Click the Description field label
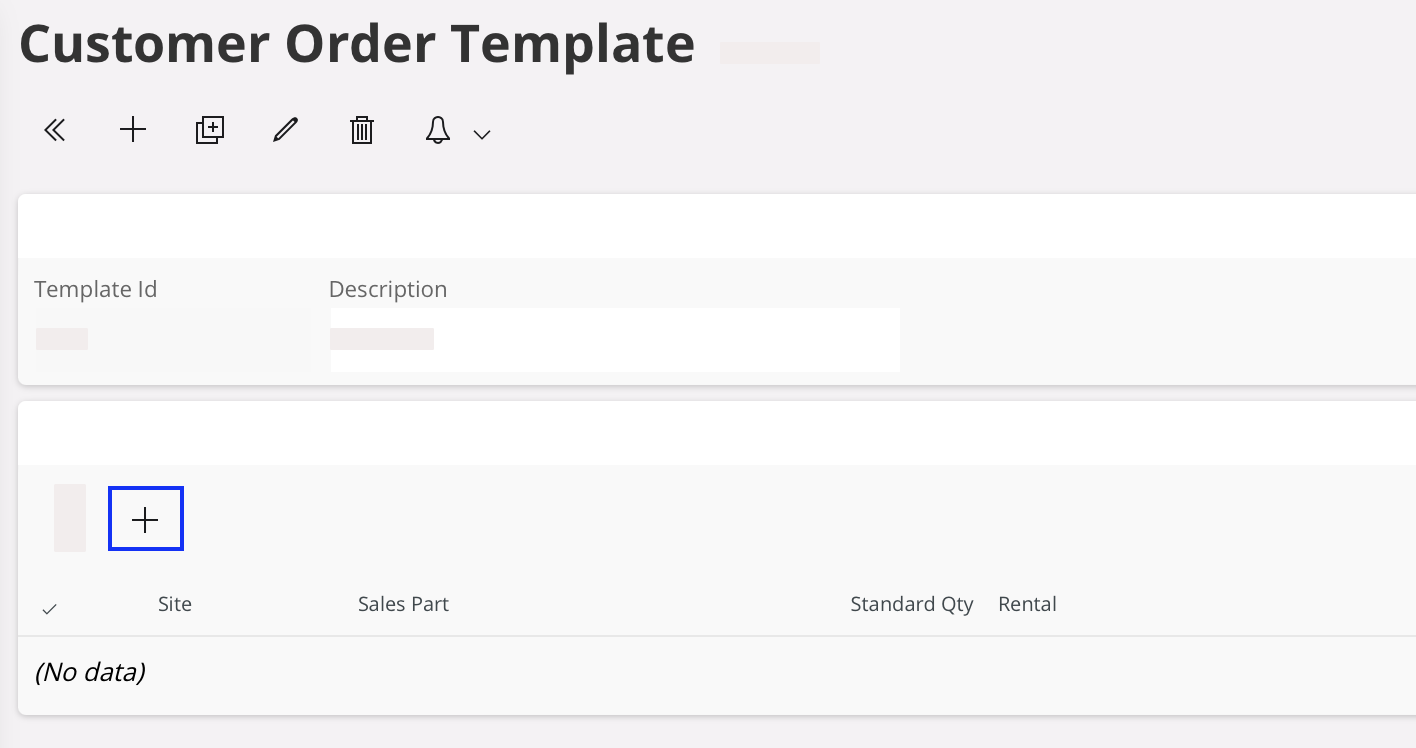Screen dimensions: 1416x748 pyautogui.click(x=388, y=289)
